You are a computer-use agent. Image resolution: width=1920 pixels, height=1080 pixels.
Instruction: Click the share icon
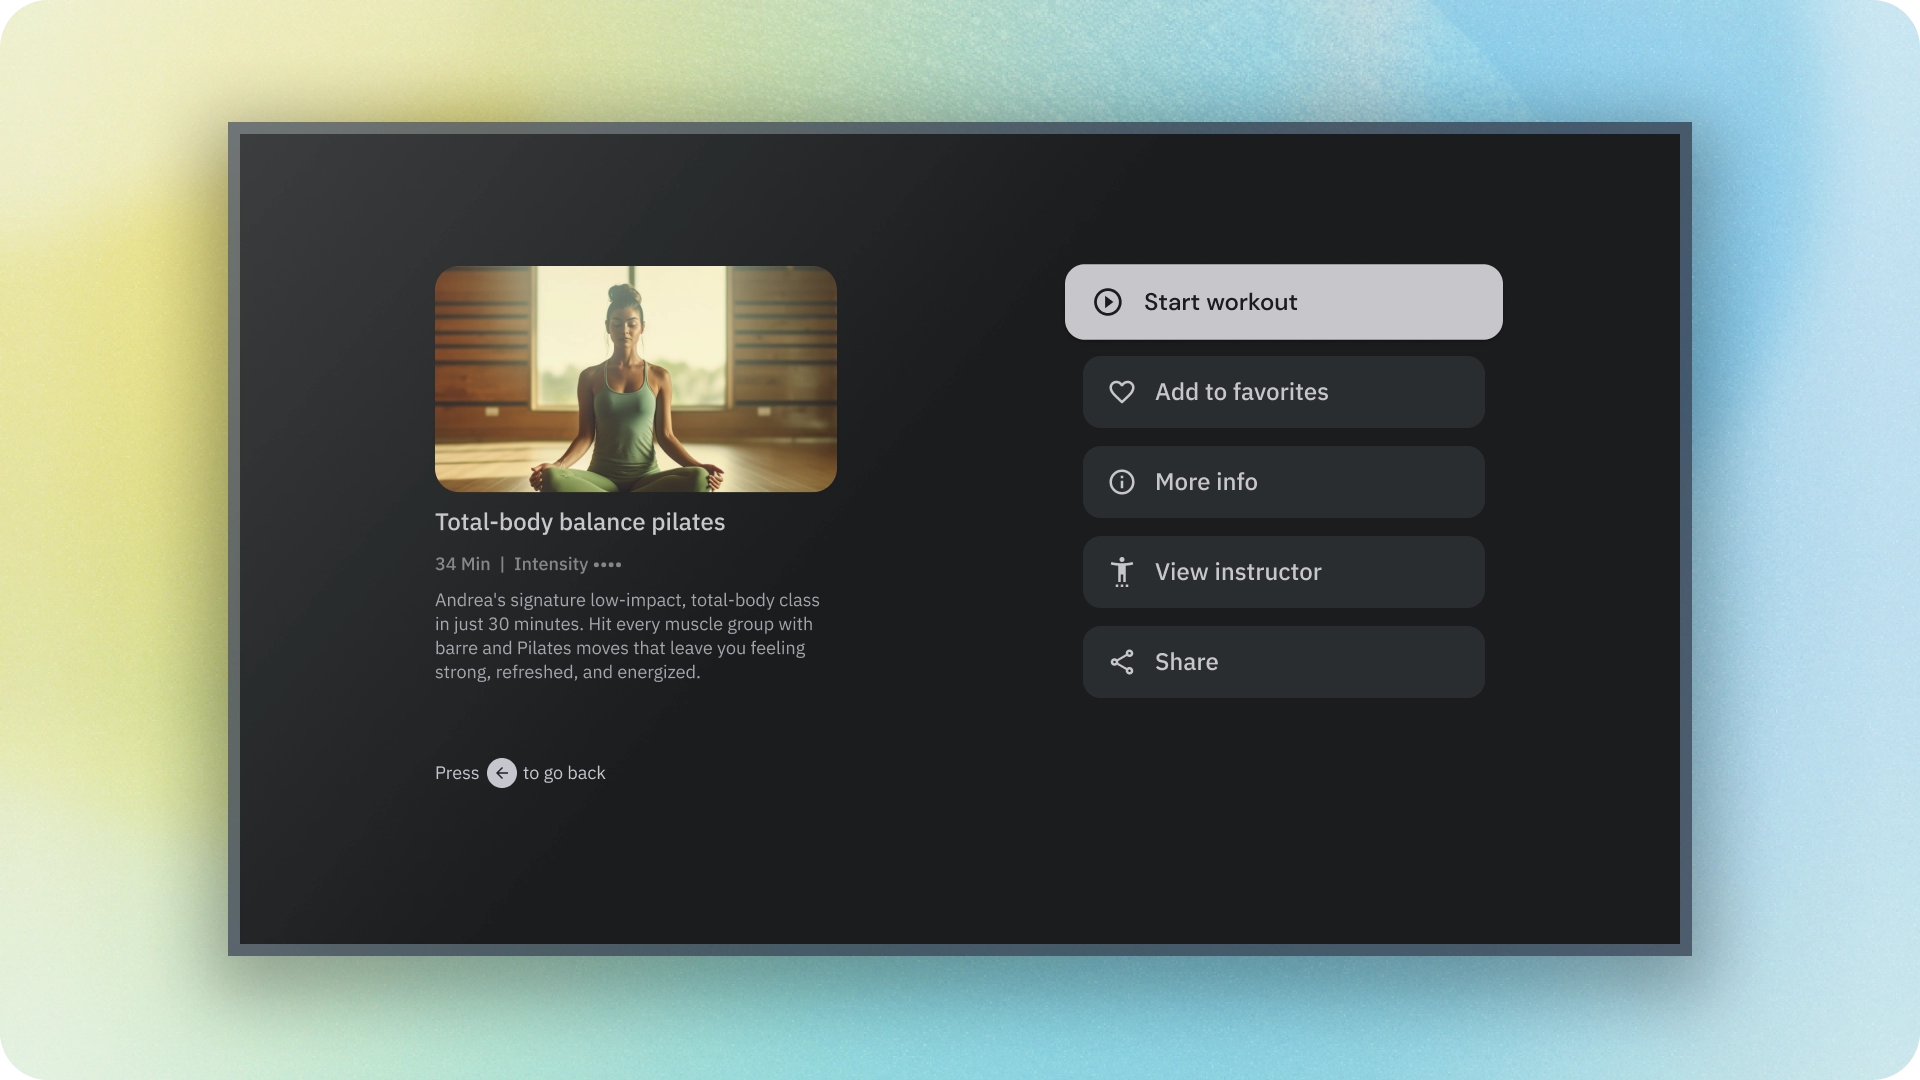coord(1121,662)
